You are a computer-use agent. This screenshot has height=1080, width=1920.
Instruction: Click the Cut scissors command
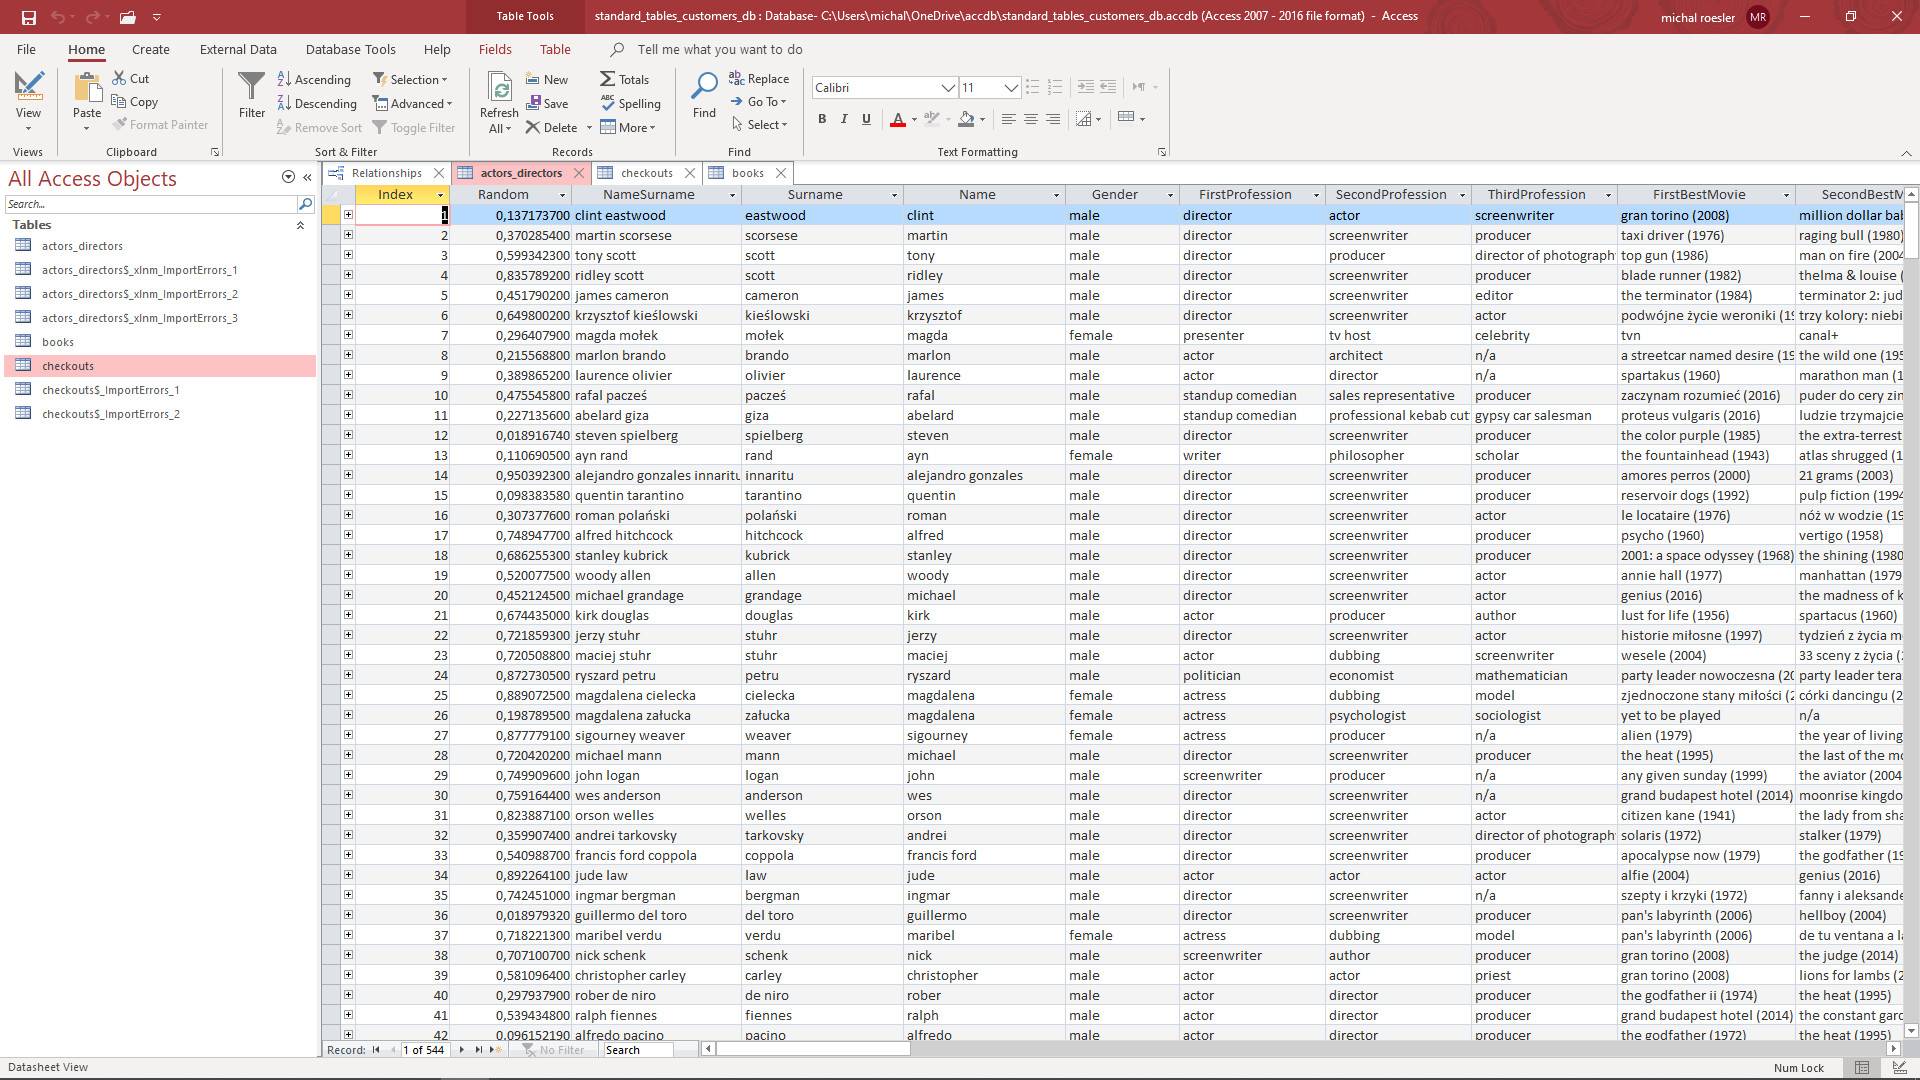click(131, 78)
